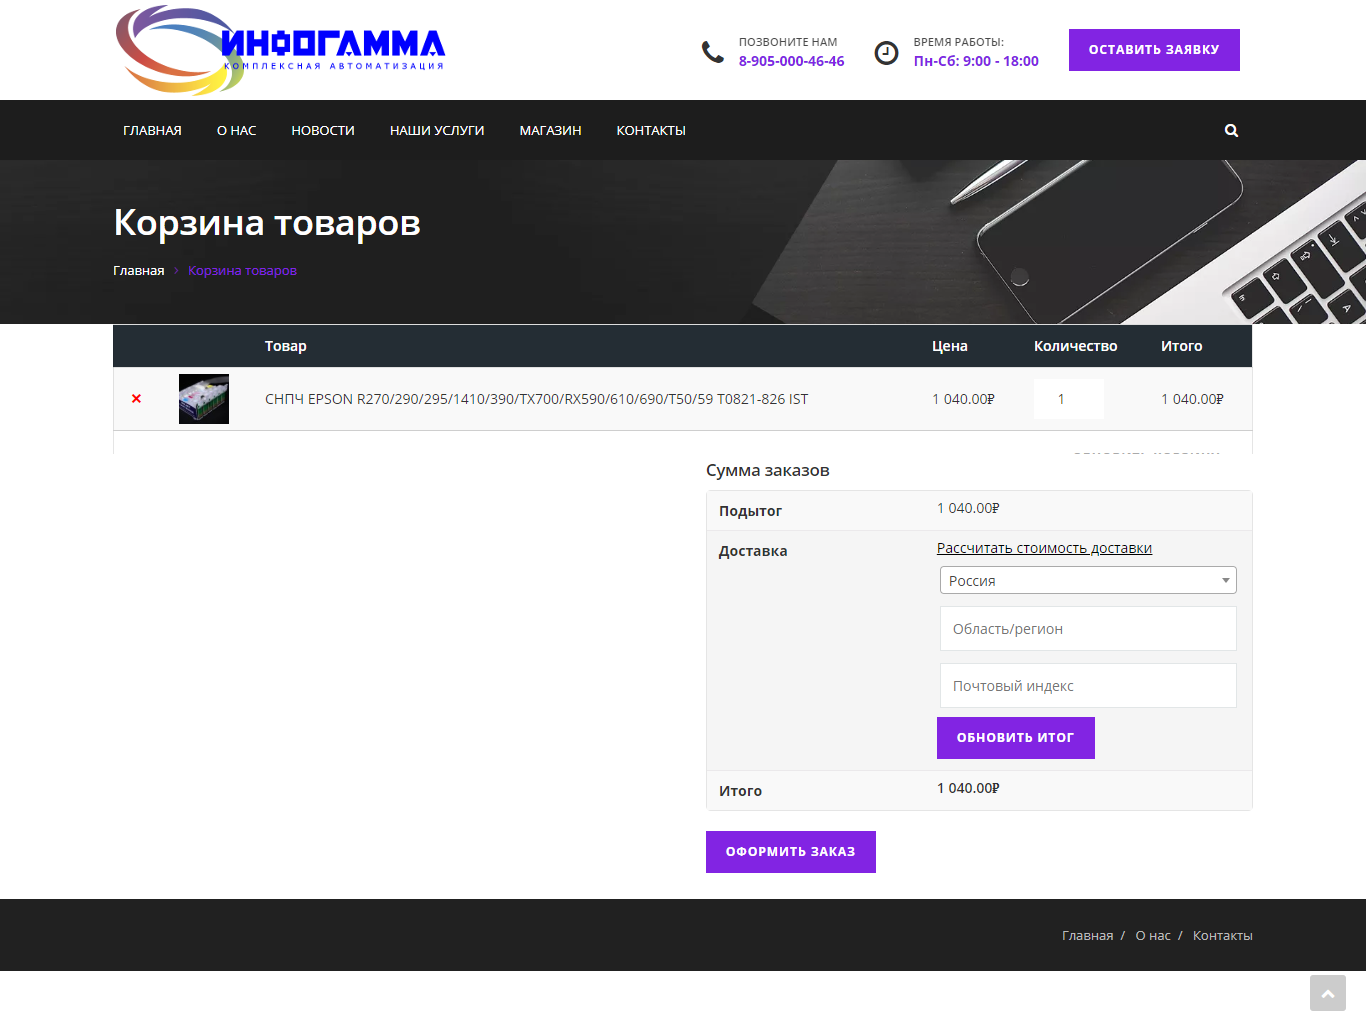Click the Почтовый индекс field
Viewport: 1366px width, 1031px height.
[1087, 685]
